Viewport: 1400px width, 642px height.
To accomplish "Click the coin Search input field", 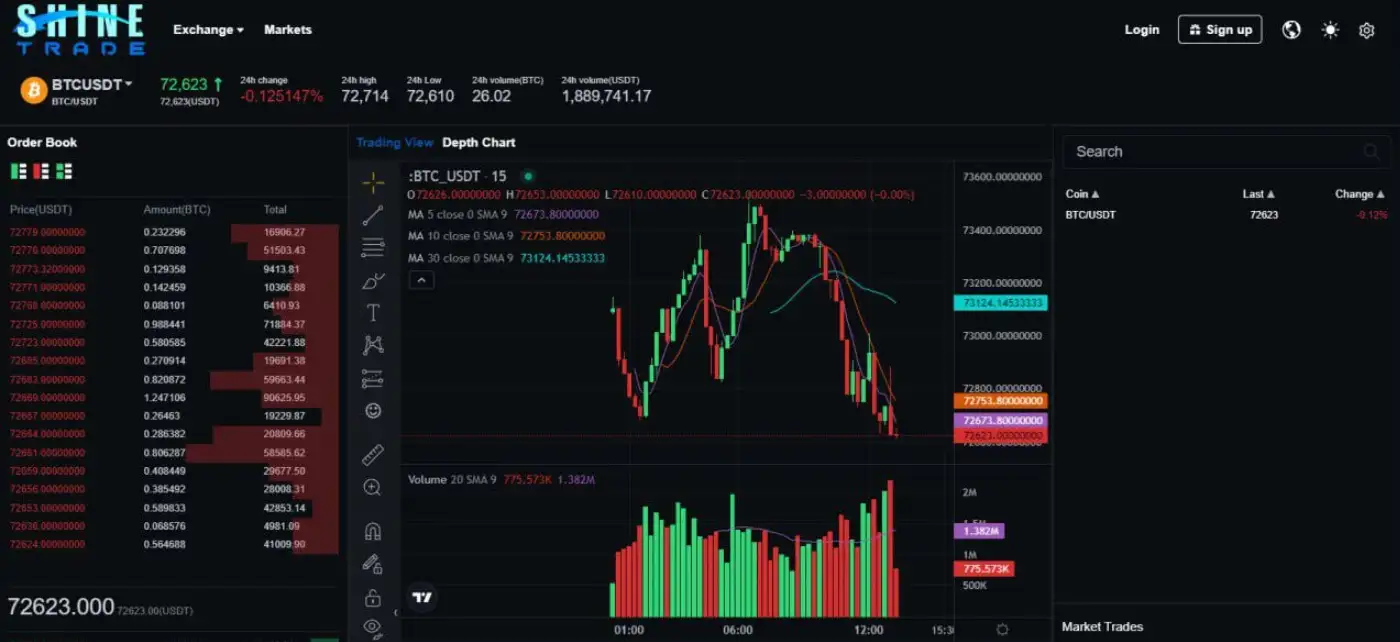I will (1215, 152).
